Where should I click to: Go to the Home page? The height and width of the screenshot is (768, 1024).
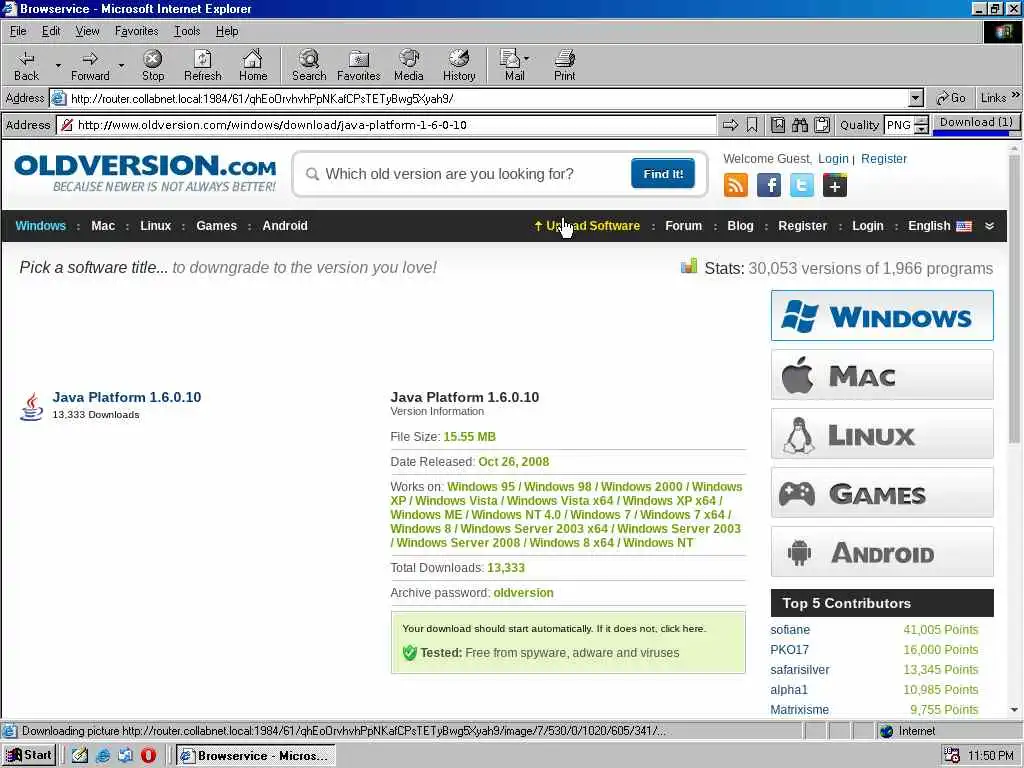(x=253, y=65)
